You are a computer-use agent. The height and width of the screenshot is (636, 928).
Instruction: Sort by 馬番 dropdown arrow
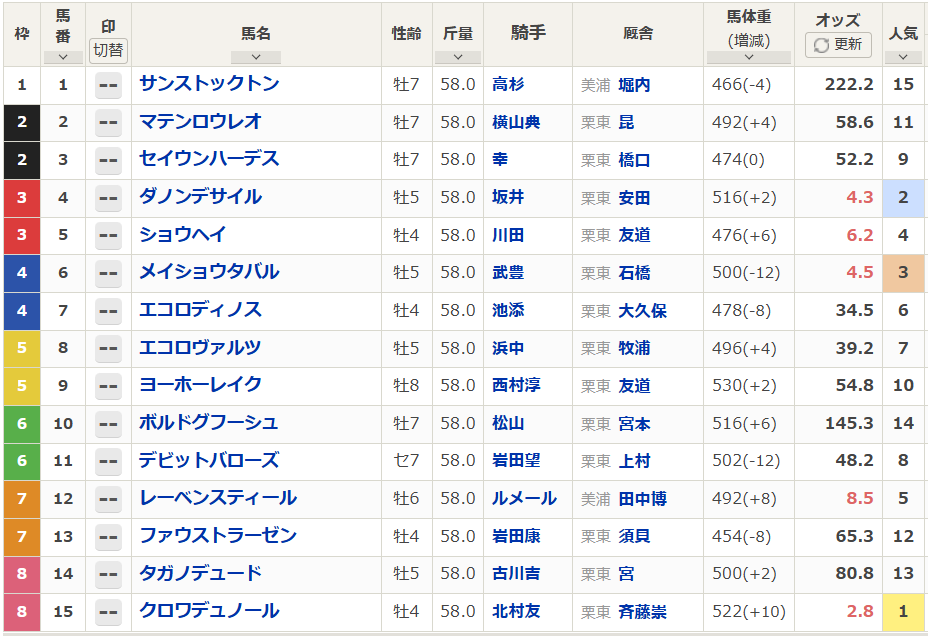(x=63, y=57)
